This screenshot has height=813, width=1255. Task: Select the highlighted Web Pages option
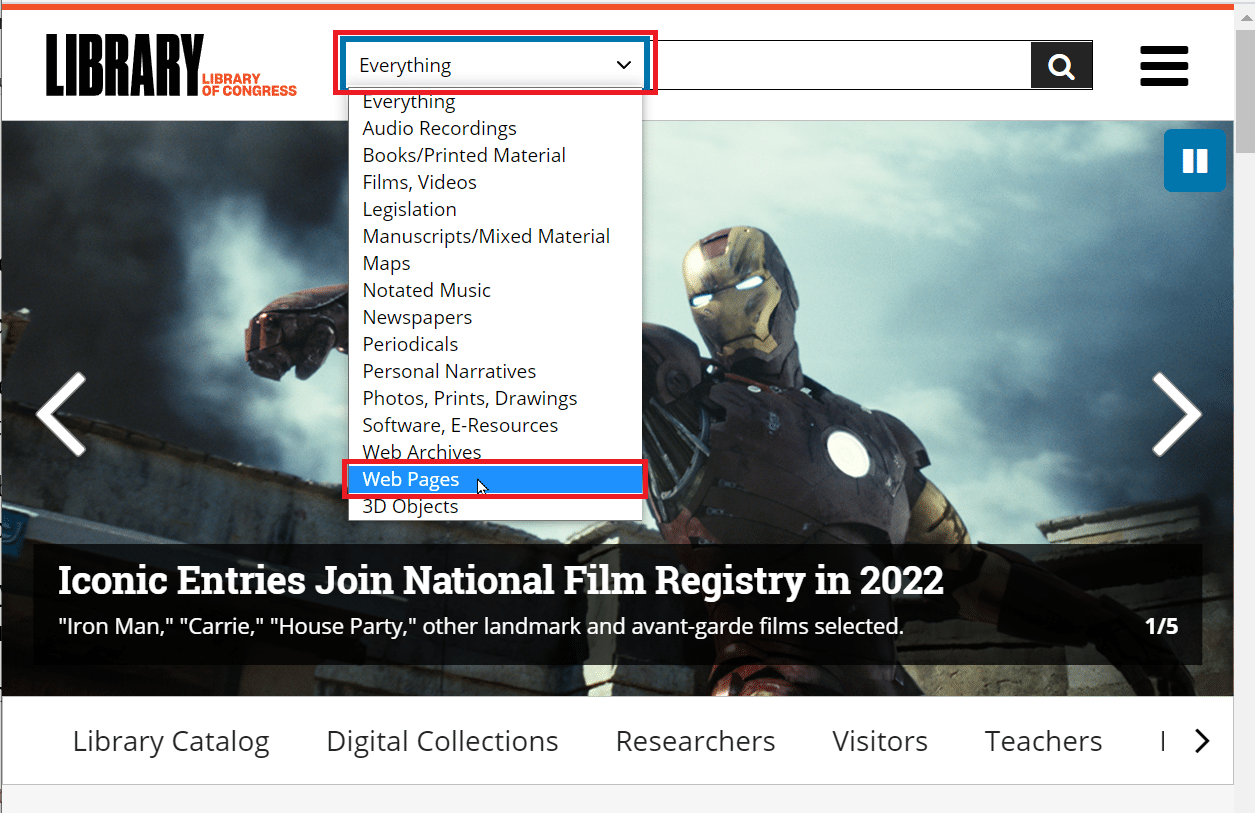(495, 479)
